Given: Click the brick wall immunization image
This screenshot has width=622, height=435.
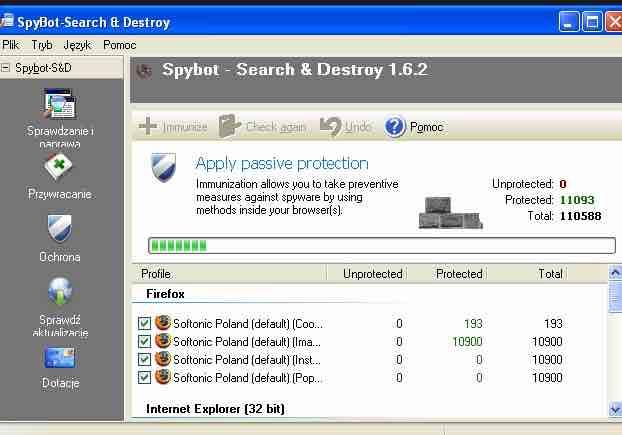Looking at the screenshot, I should point(450,213).
